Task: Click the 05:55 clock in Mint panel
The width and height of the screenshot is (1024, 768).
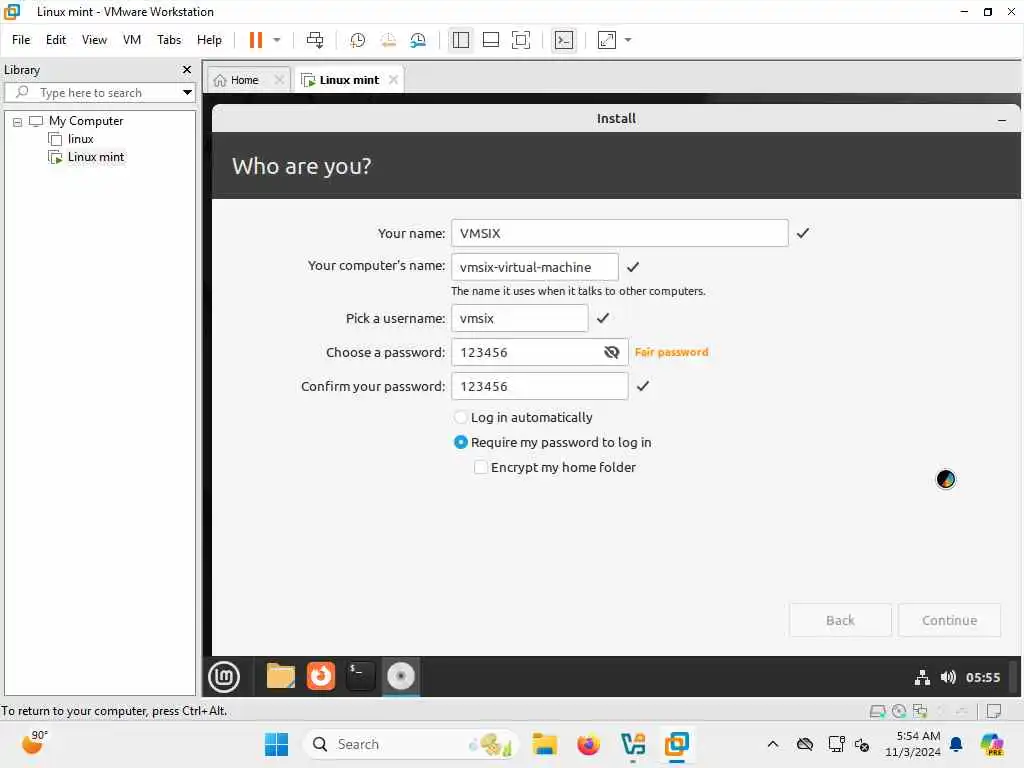Action: click(x=983, y=677)
